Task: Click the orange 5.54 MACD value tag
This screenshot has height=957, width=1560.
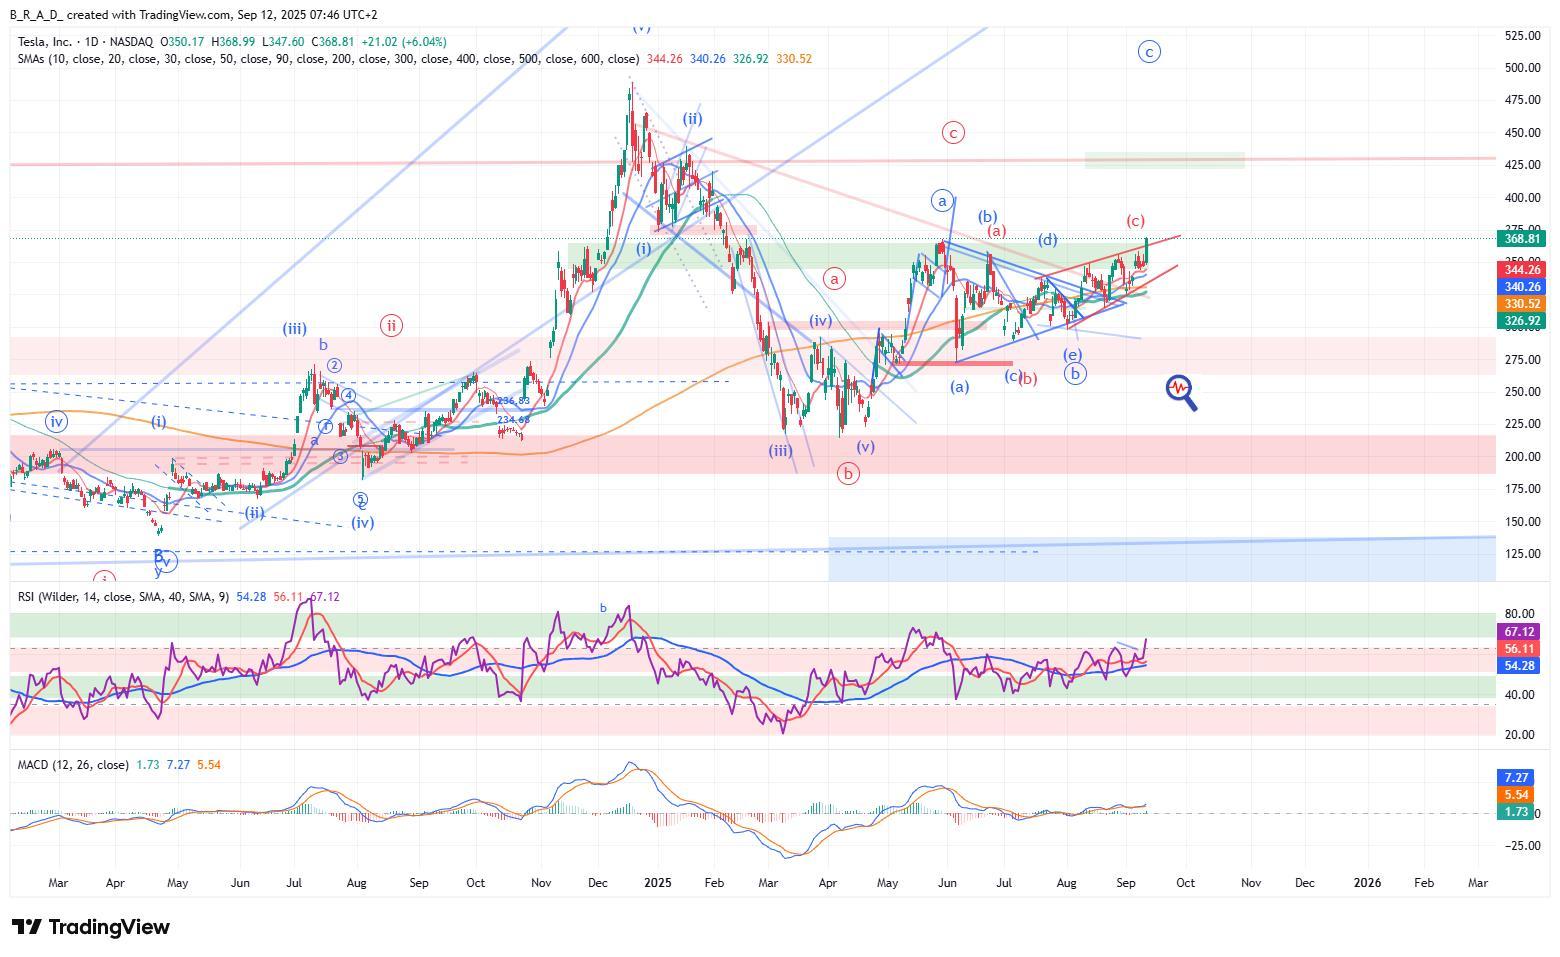Action: click(x=1514, y=795)
